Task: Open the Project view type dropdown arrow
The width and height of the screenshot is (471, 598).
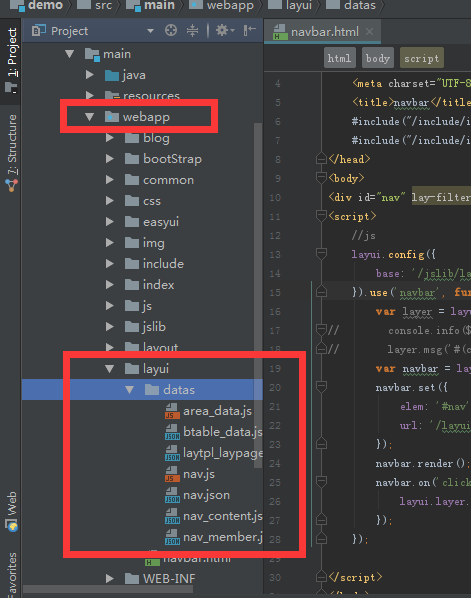Action: click(150, 31)
